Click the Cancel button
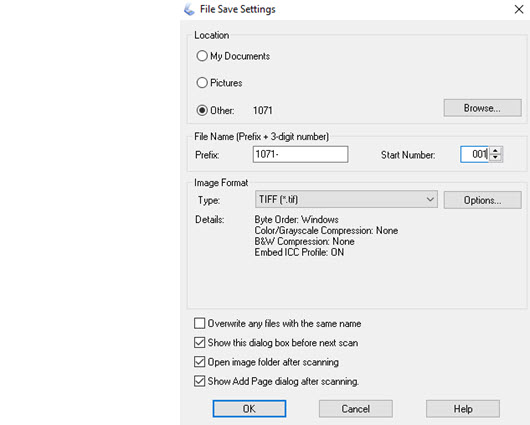 pos(356,409)
